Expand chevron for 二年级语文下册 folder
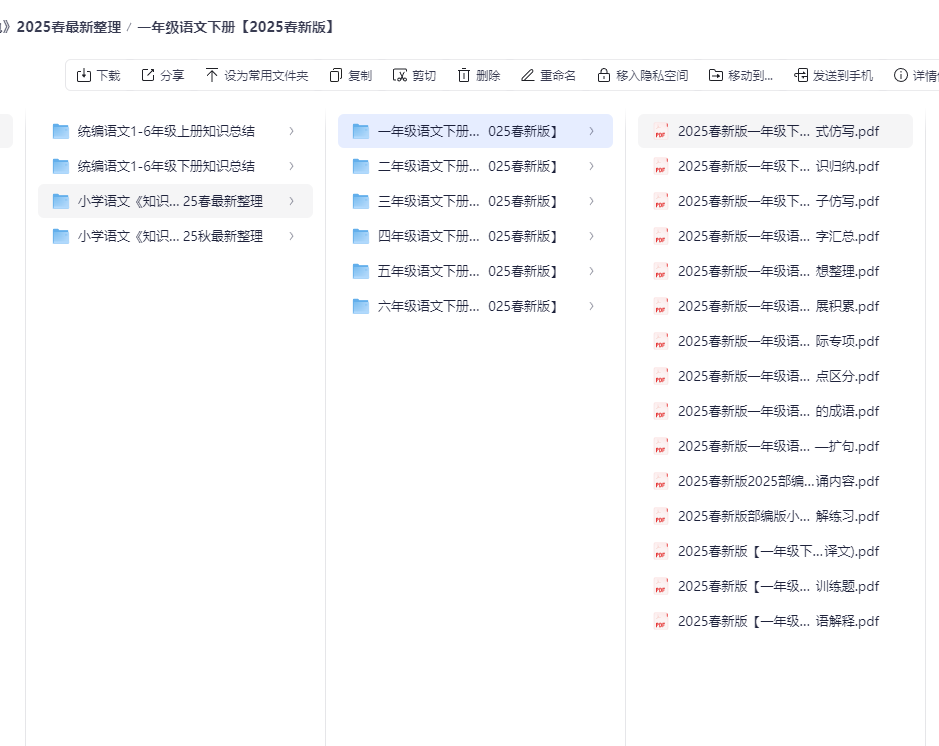The image size is (939, 746). 591,166
